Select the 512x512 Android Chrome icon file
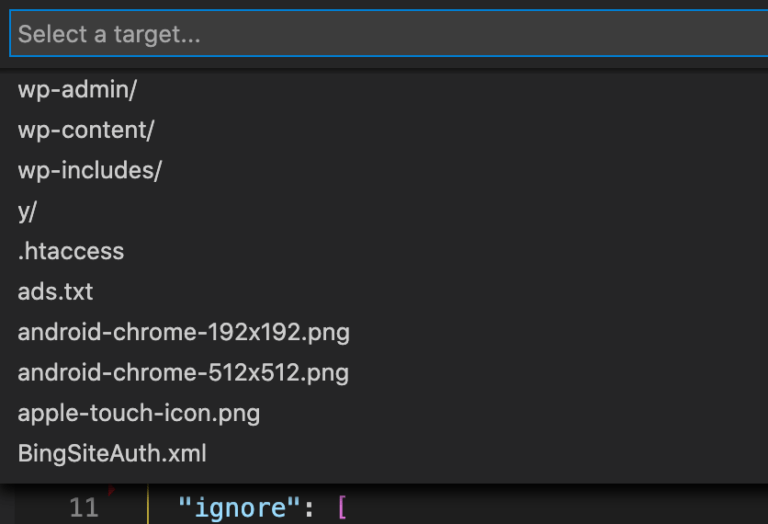Image resolution: width=768 pixels, height=524 pixels. pyautogui.click(x=184, y=373)
